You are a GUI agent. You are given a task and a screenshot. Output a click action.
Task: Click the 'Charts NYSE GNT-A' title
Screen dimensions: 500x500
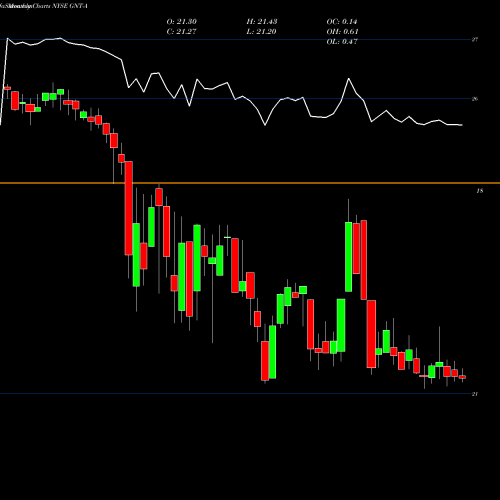pyautogui.click(x=60, y=6)
